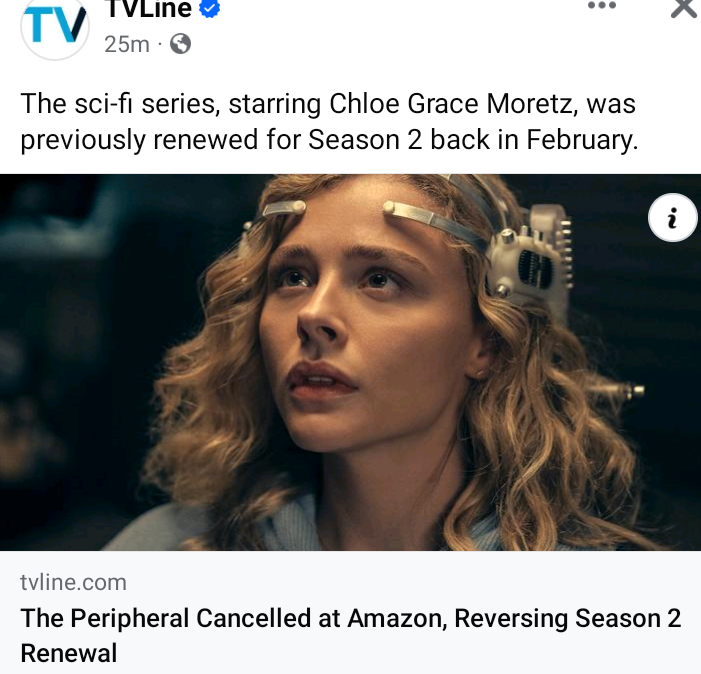Click the globe public audience icon
This screenshot has width=701, height=674.
point(181,44)
